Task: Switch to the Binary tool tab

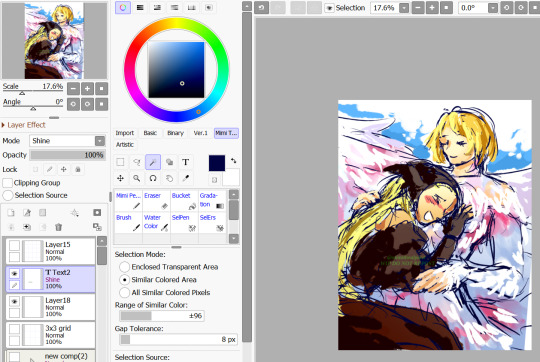Action: tap(175, 133)
